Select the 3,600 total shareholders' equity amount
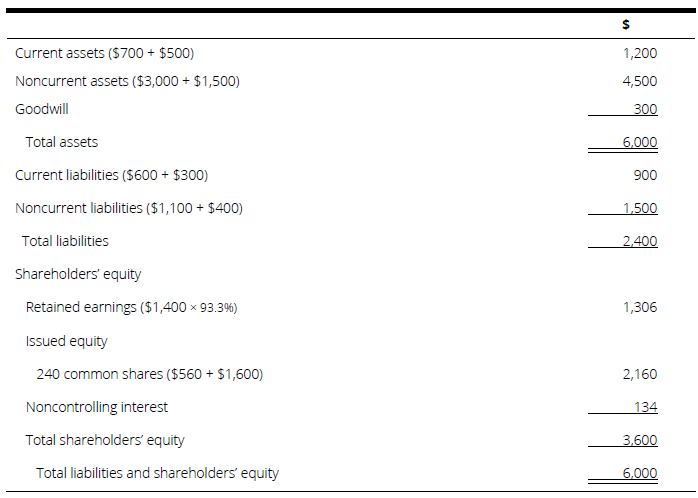 [x=640, y=440]
